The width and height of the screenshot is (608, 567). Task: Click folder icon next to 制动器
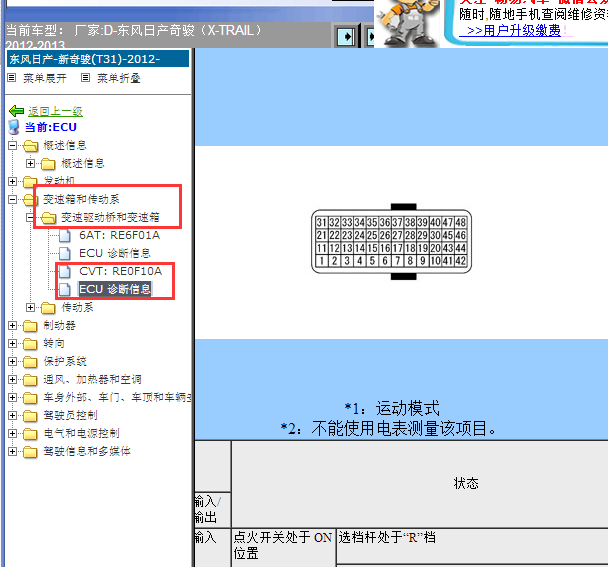point(30,326)
